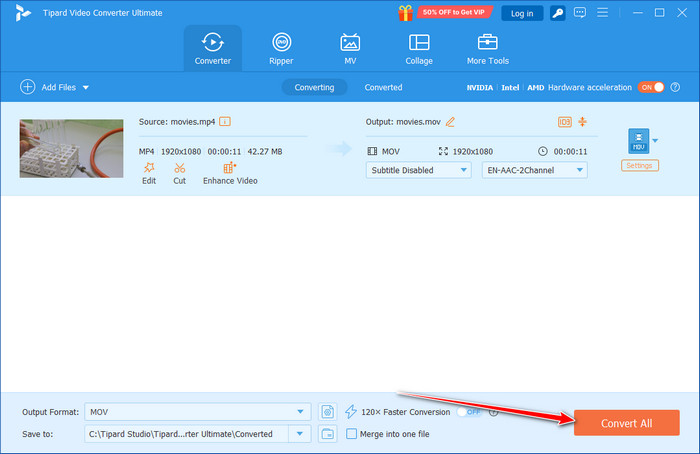The image size is (700, 454).
Task: Click the Cut scissors icon
Action: coord(180,168)
